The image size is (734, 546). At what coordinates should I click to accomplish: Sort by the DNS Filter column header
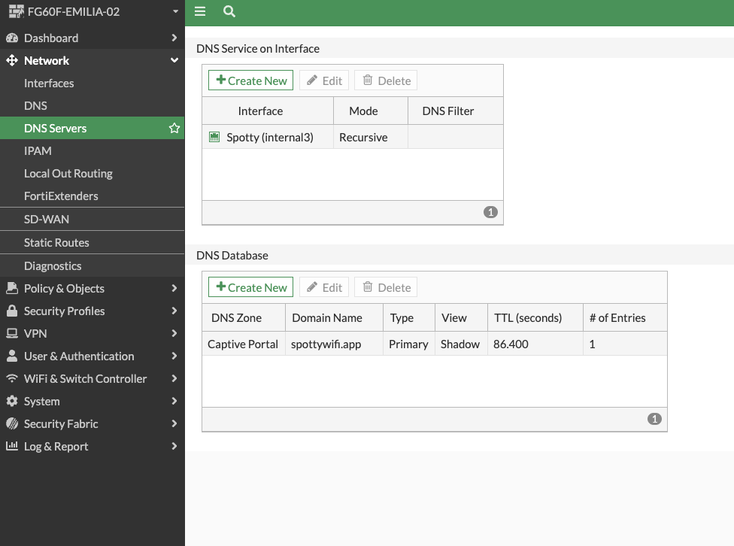[x=455, y=111]
